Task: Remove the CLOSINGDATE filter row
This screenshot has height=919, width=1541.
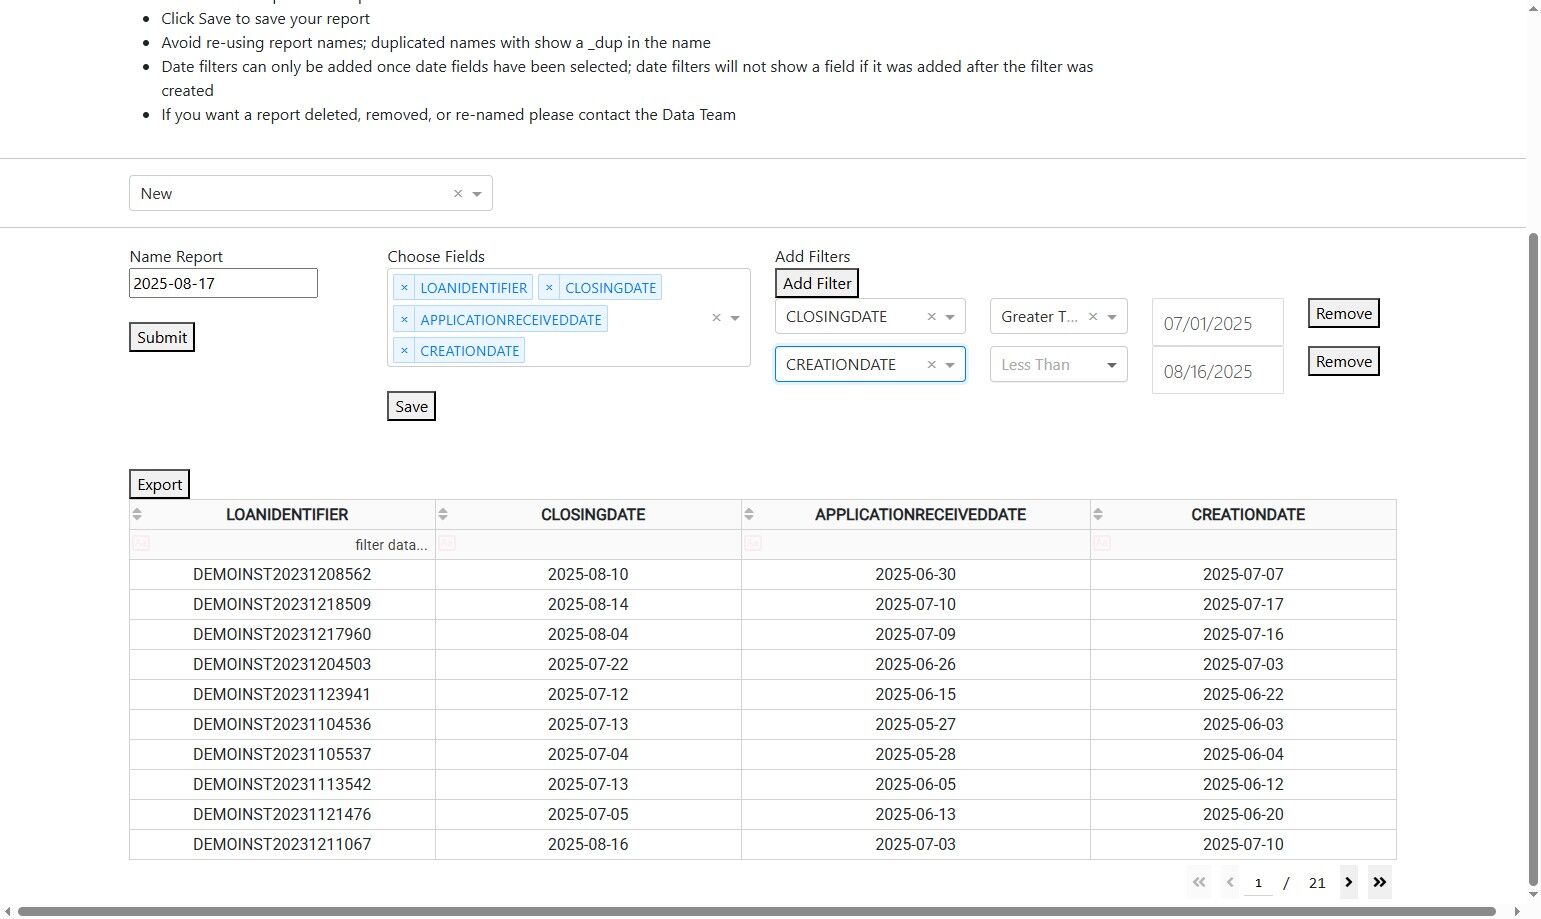Action: pos(1344,313)
